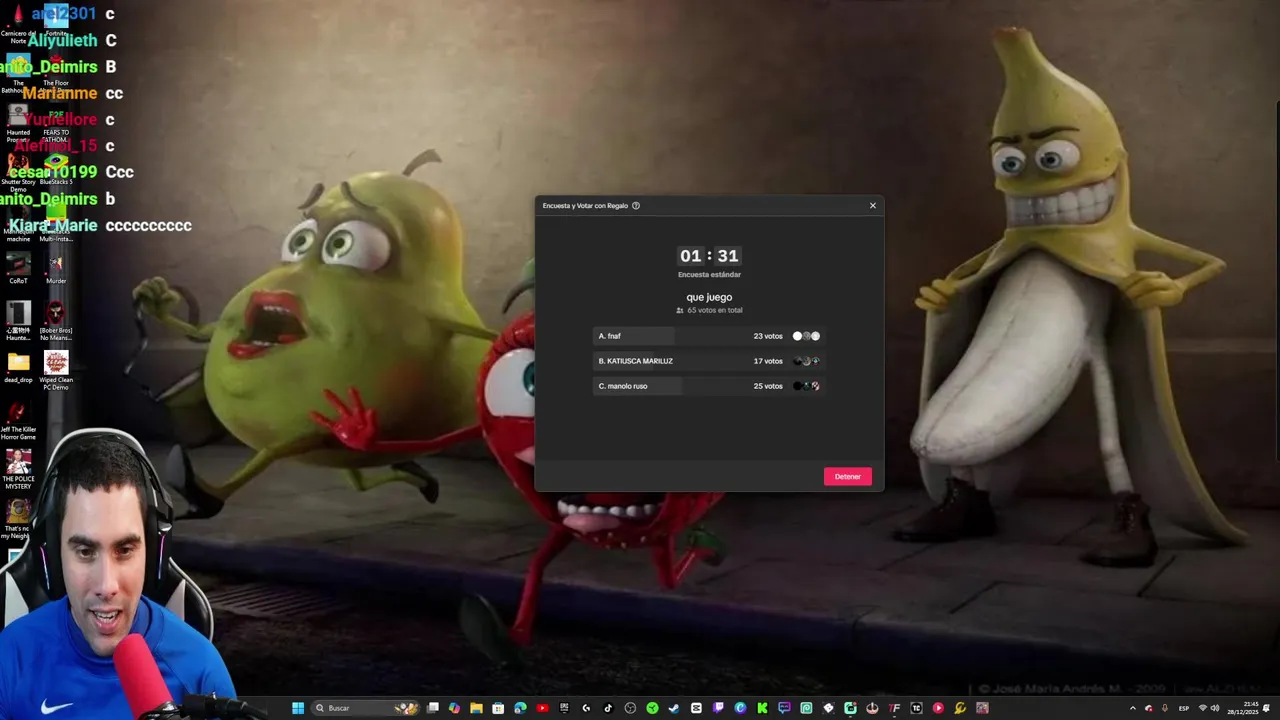Open Steam from the taskbar

point(674,708)
